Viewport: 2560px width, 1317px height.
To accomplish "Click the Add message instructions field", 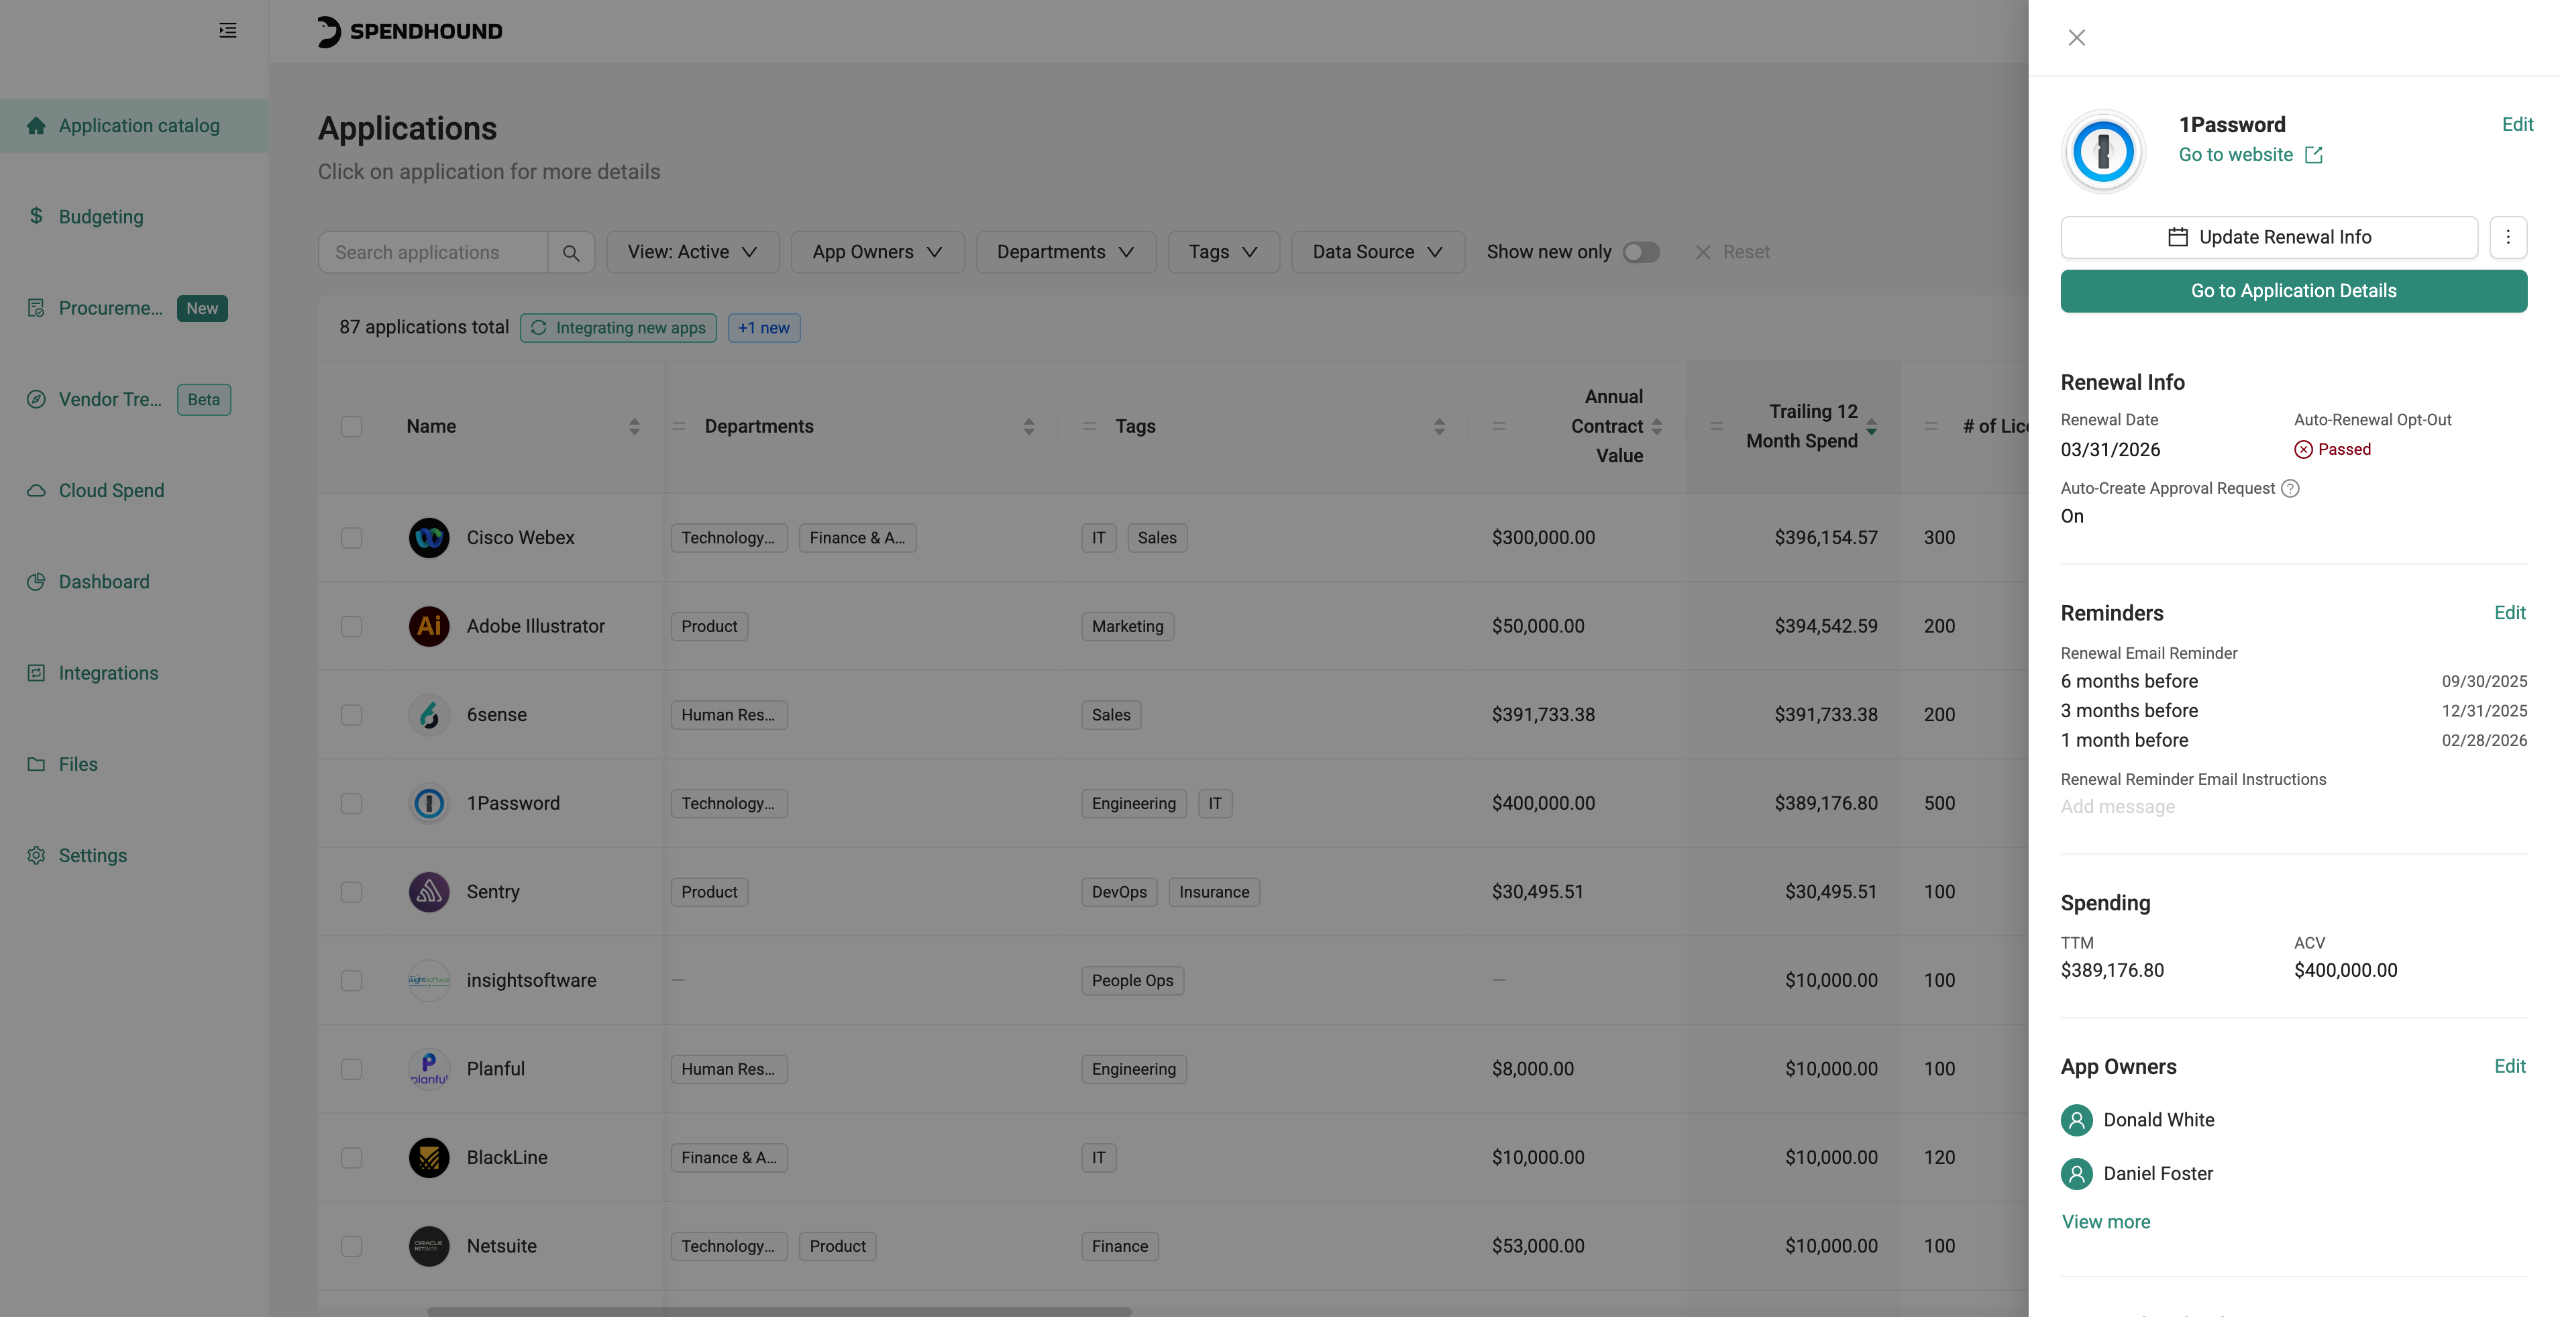I will 2118,807.
